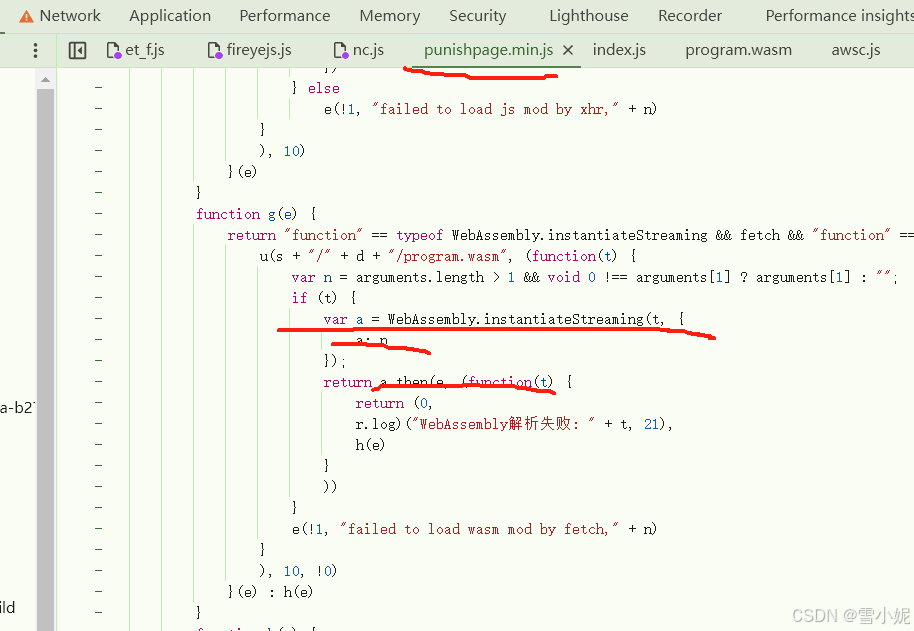
Task: Open the index.js file tab
Action: [x=619, y=50]
